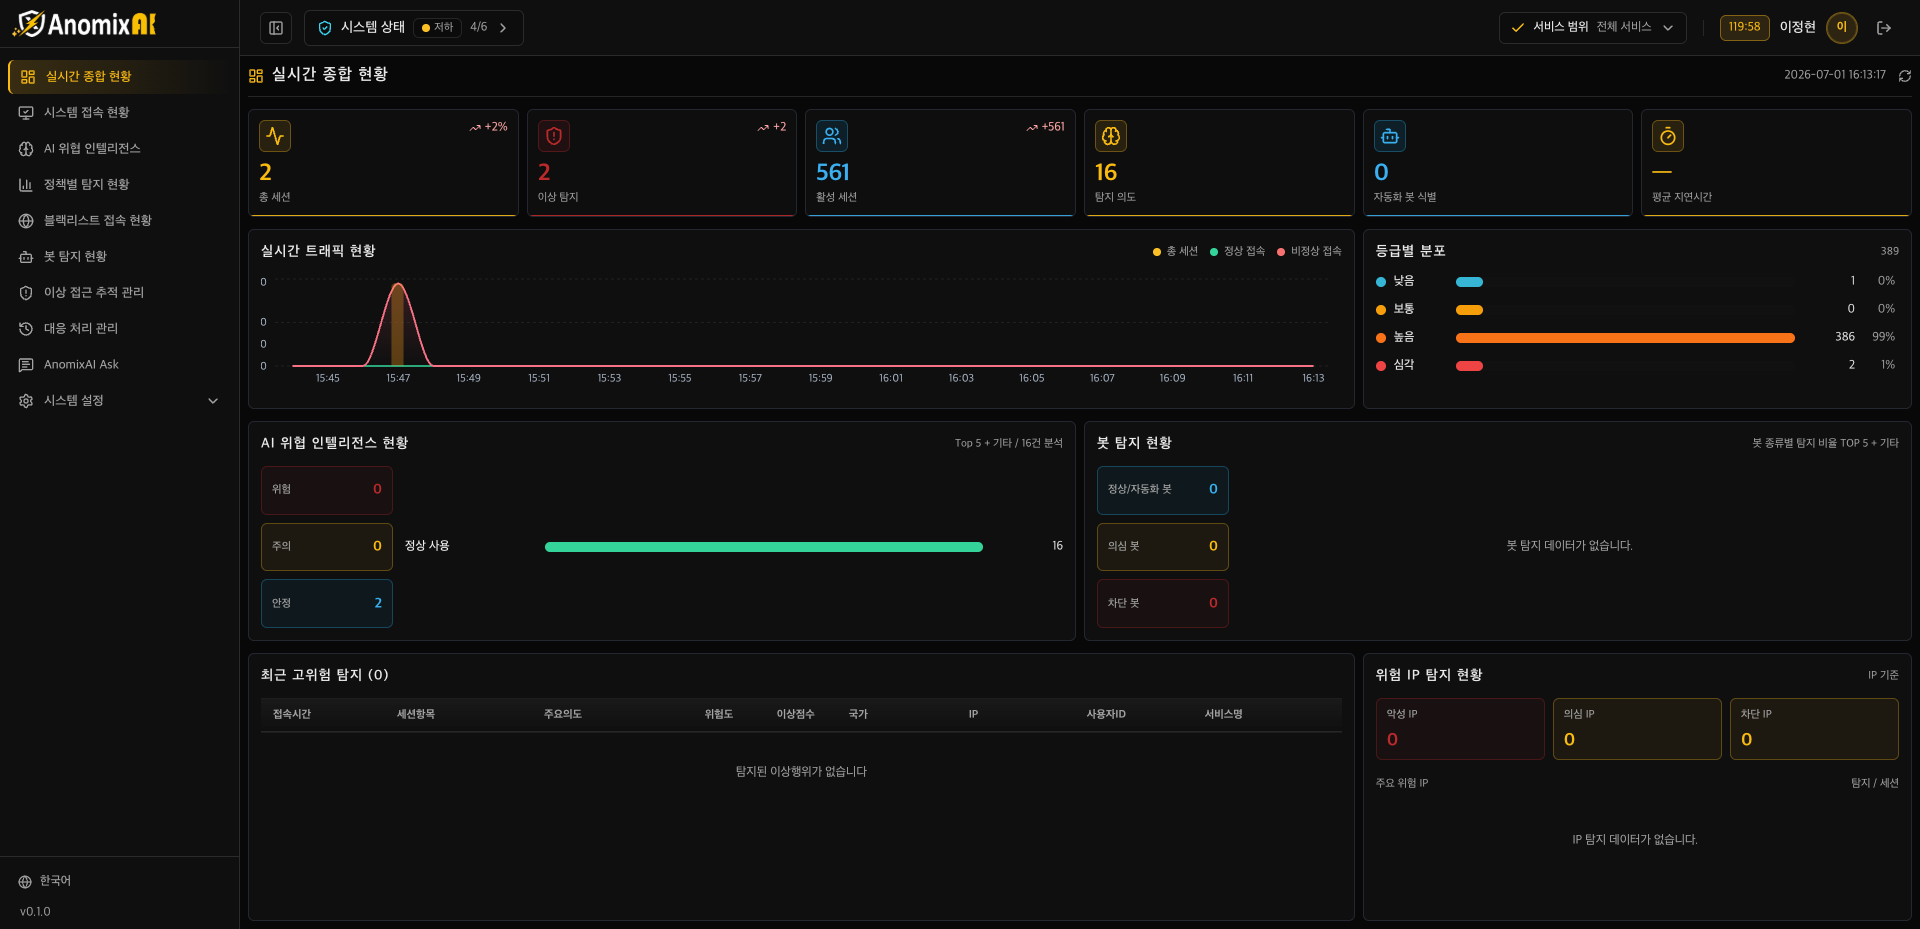Click the logout icon in top bar

point(1884,28)
